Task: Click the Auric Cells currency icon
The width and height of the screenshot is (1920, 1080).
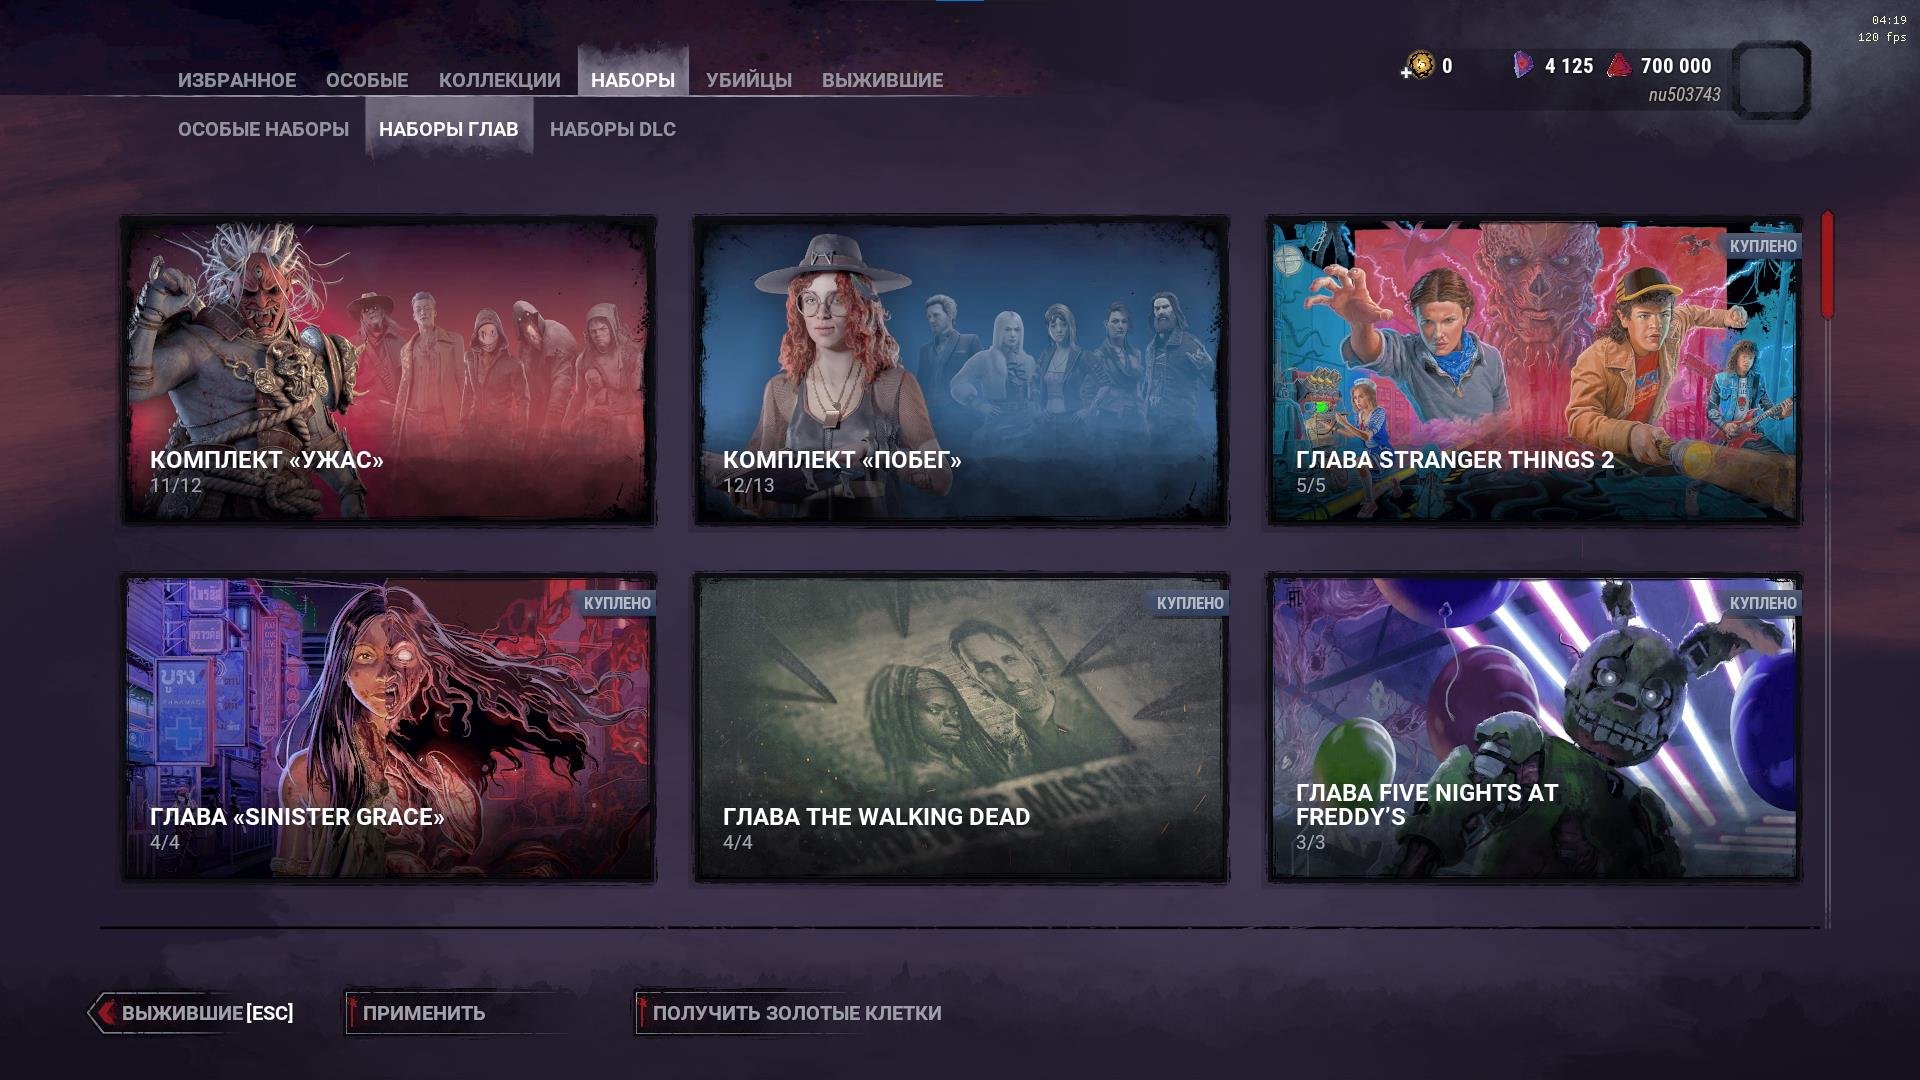Action: click(1420, 66)
